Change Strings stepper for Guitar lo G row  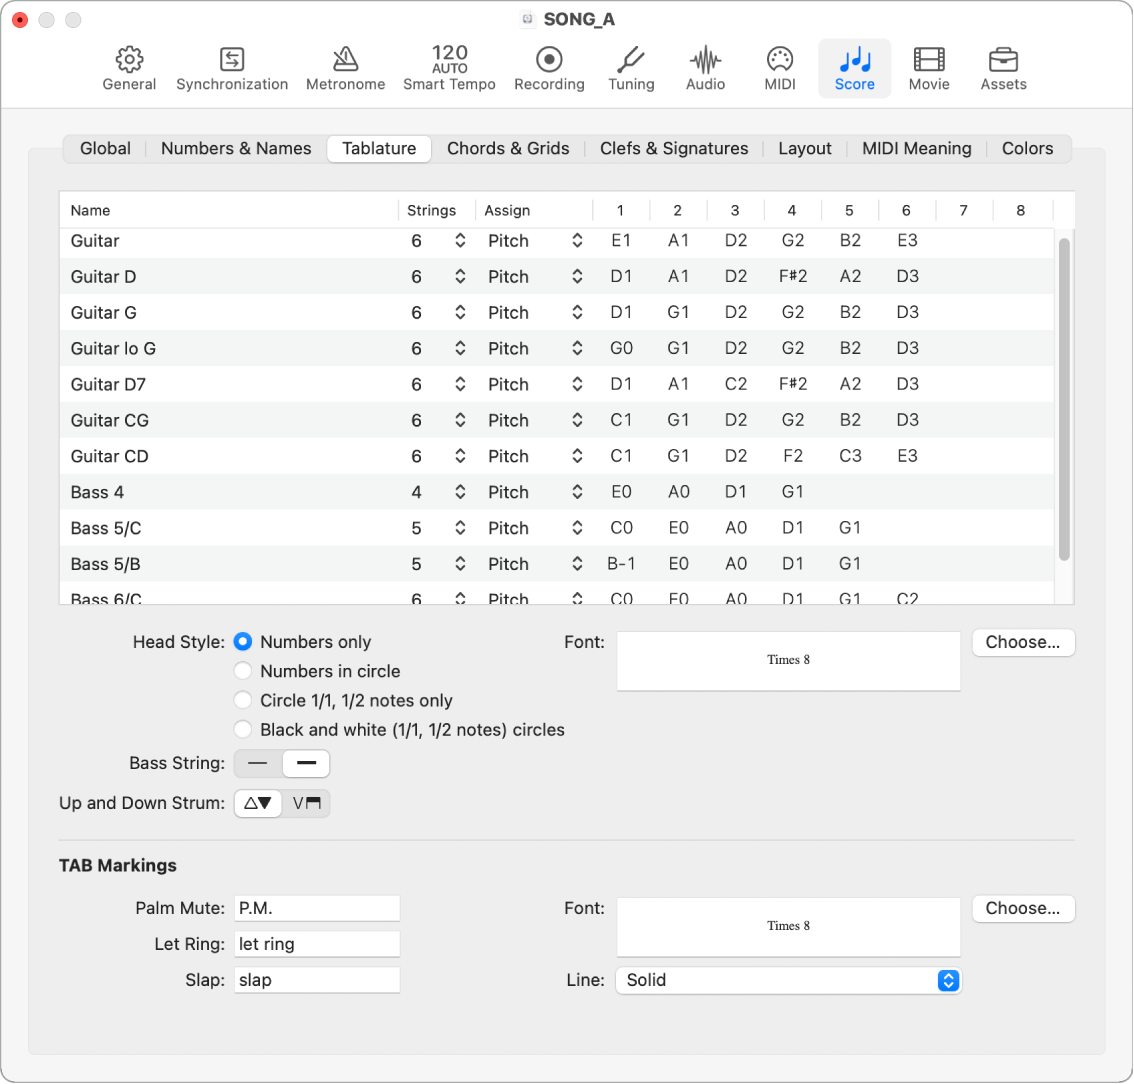460,349
